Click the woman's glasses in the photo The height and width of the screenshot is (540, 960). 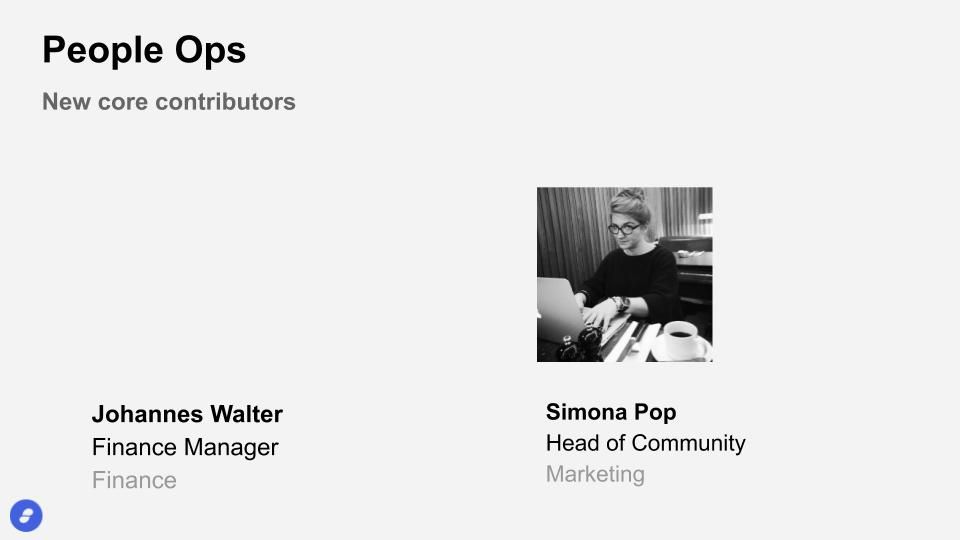click(623, 230)
